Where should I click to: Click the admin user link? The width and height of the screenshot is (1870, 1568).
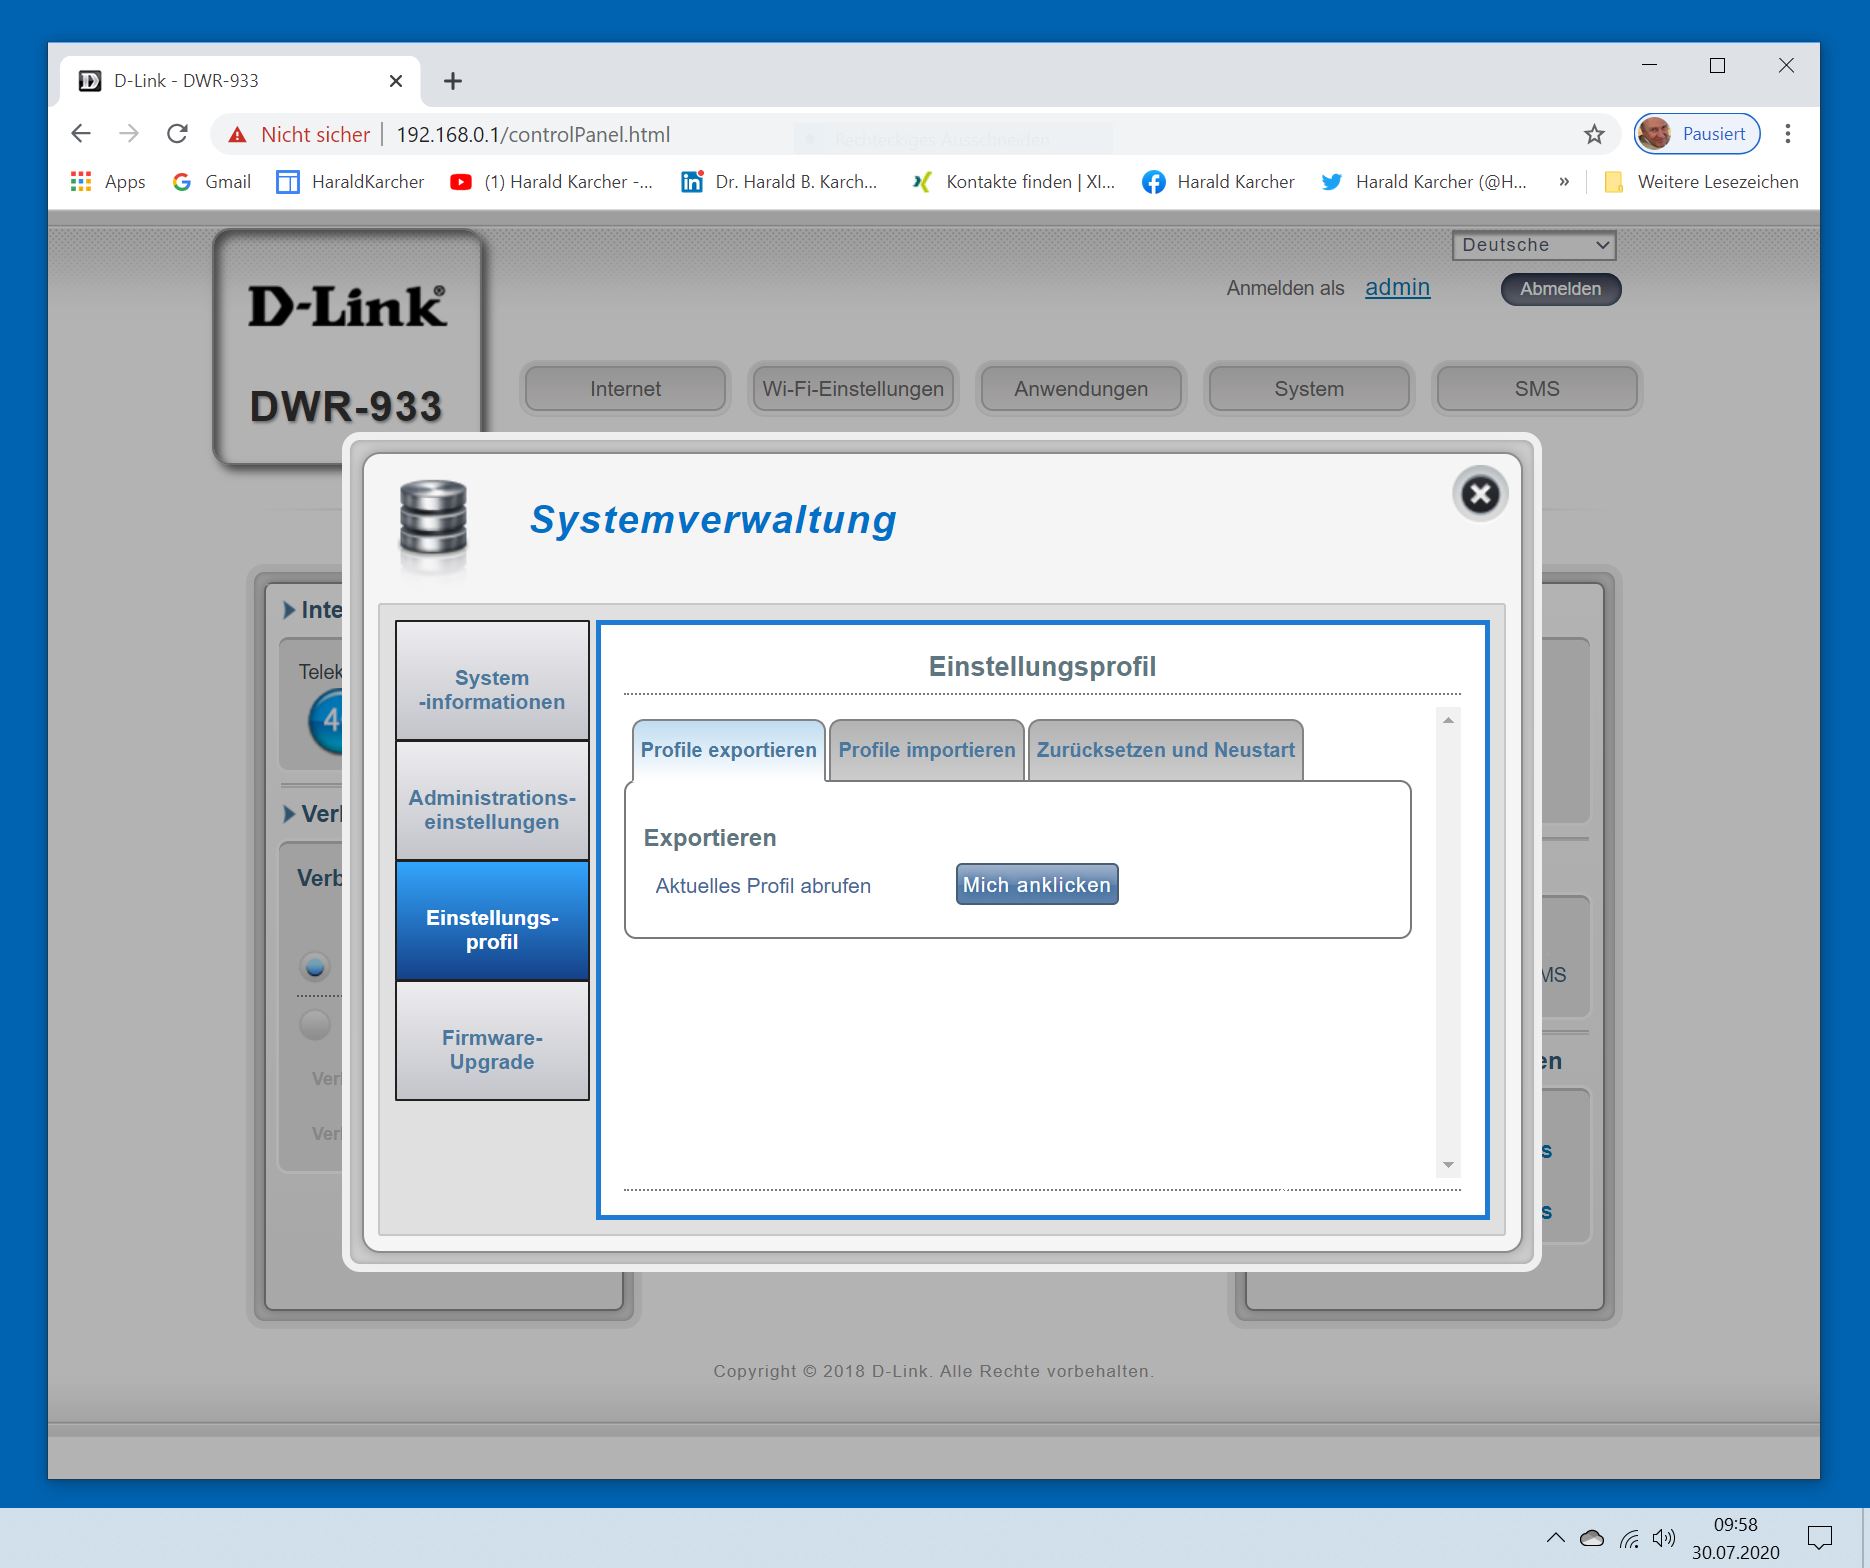[1398, 287]
